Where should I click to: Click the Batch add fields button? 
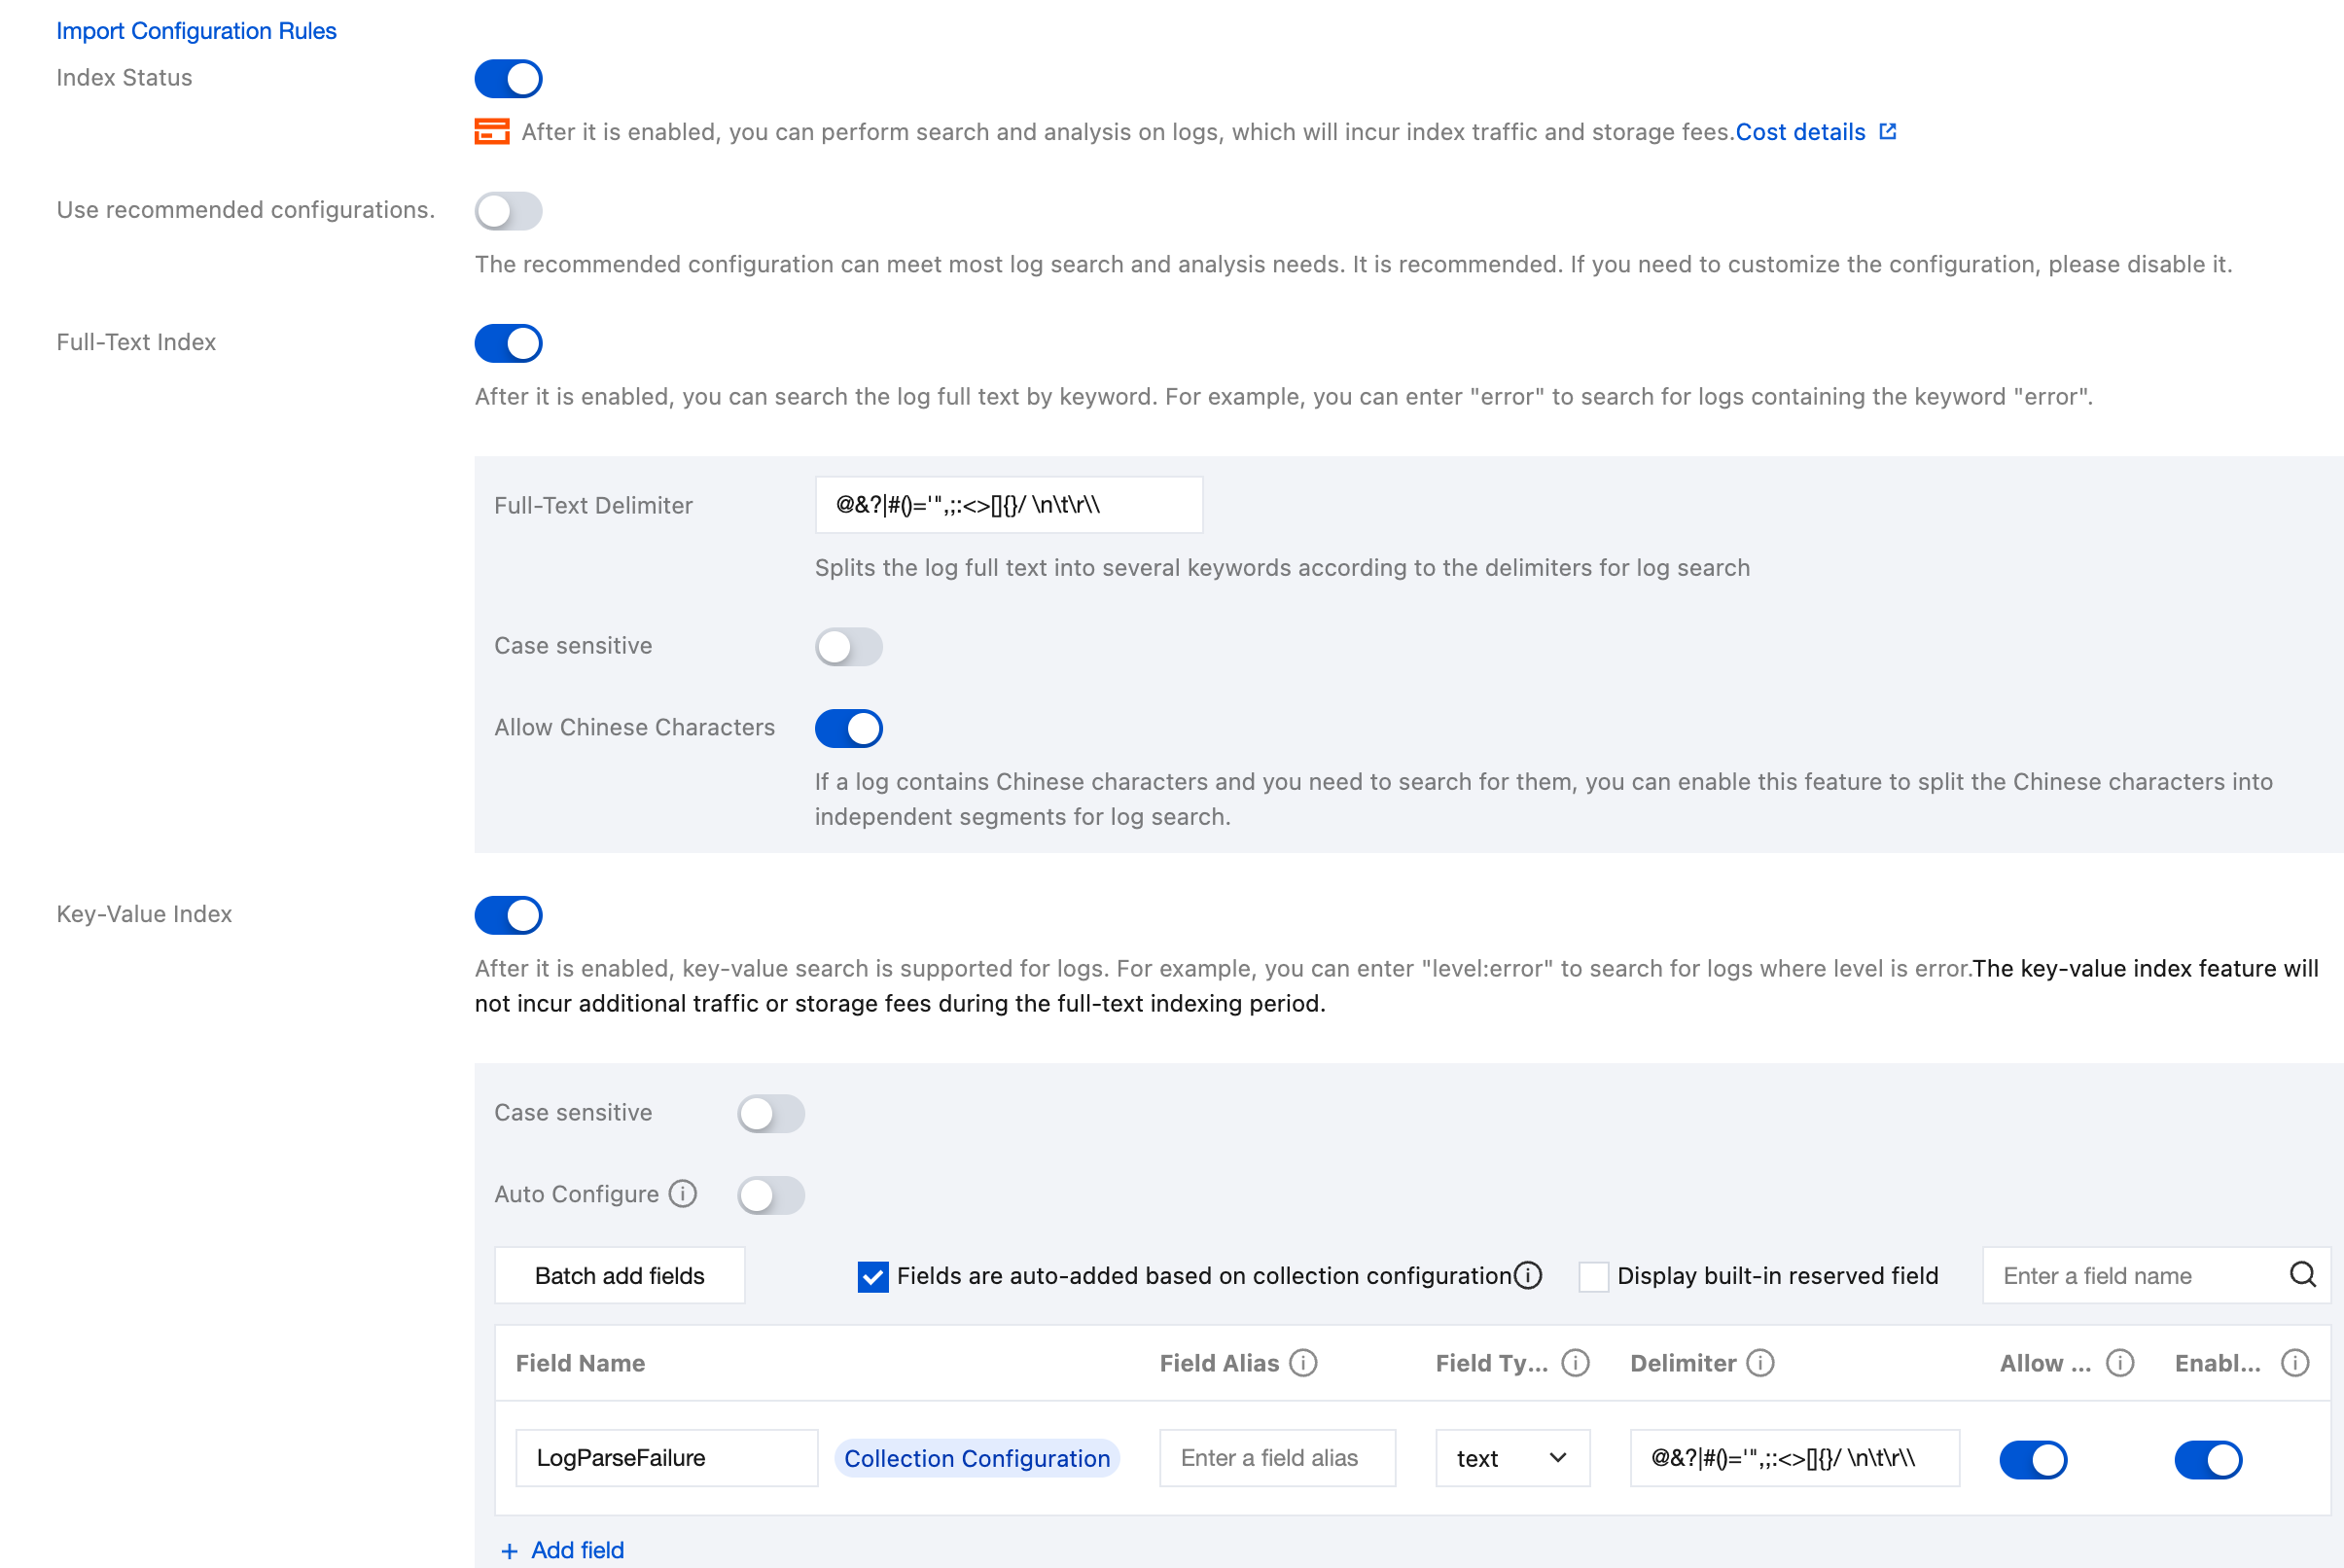click(620, 1276)
